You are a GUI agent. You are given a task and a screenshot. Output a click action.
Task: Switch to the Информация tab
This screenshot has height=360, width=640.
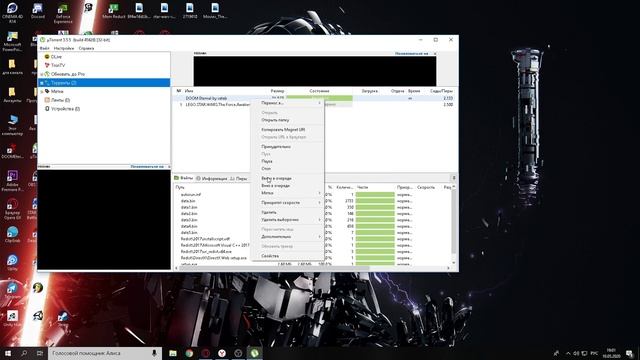pyautogui.click(x=211, y=178)
